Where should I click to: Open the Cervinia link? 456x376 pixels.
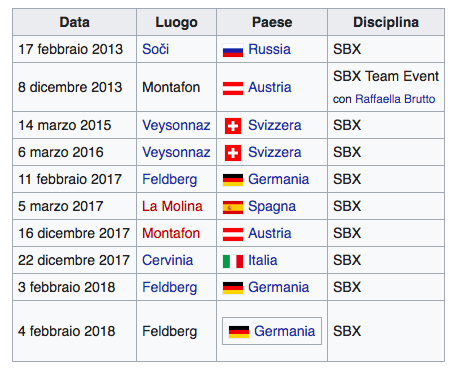point(168,260)
